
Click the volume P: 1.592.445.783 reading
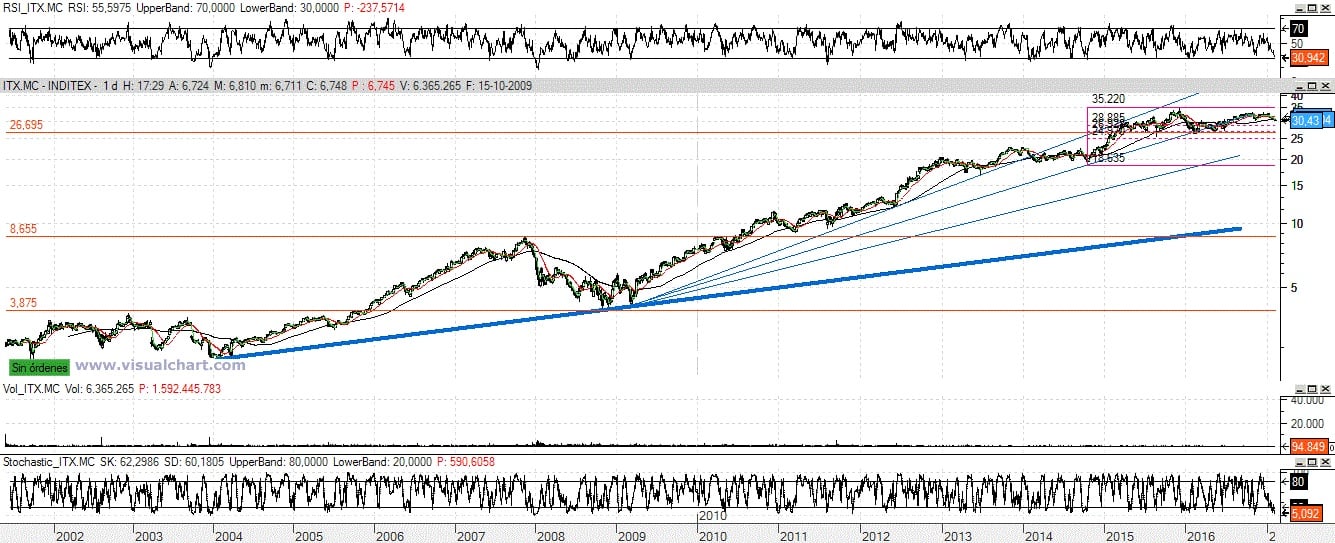click(180, 388)
